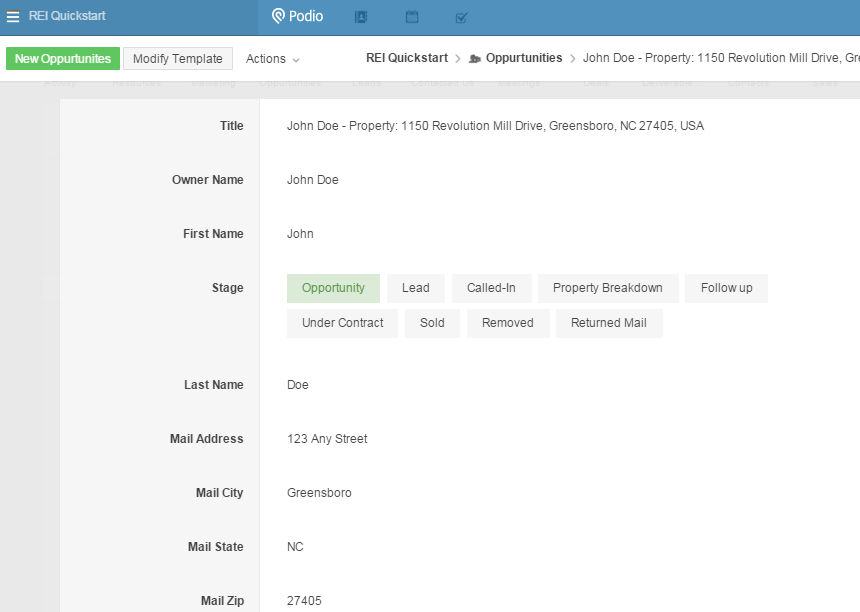The width and height of the screenshot is (860, 612).
Task: Open the calendar icon in top bar
Action: [x=412, y=17]
